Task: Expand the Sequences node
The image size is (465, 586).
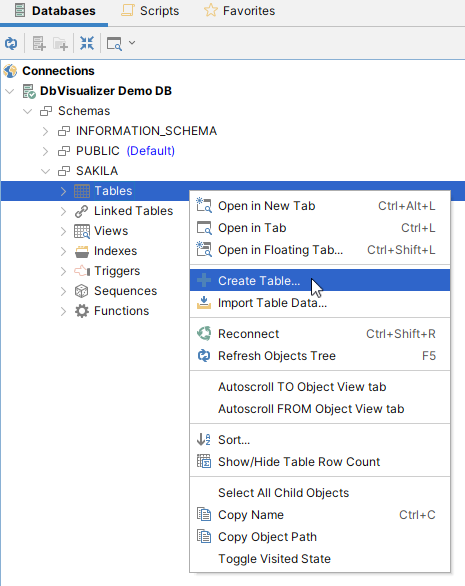Action: pyautogui.click(x=63, y=291)
